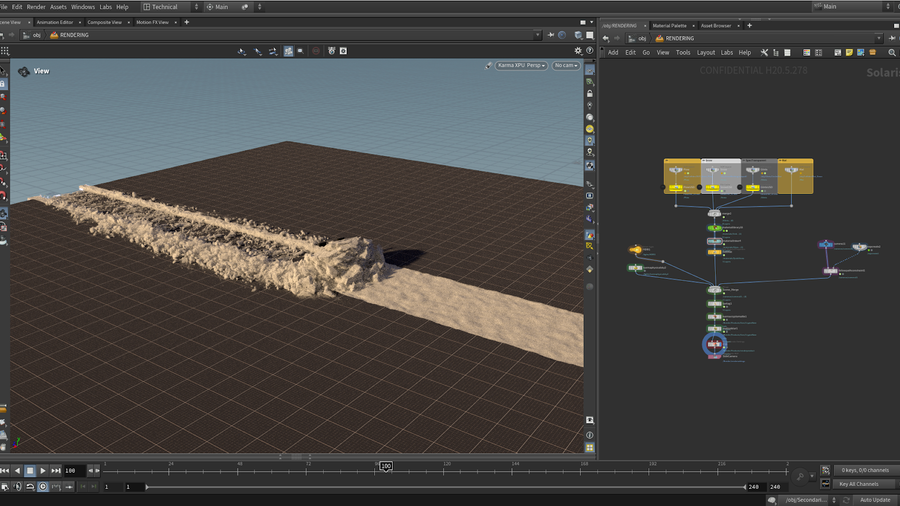Click the render region tool icon in viewport toolbar

coord(300,51)
